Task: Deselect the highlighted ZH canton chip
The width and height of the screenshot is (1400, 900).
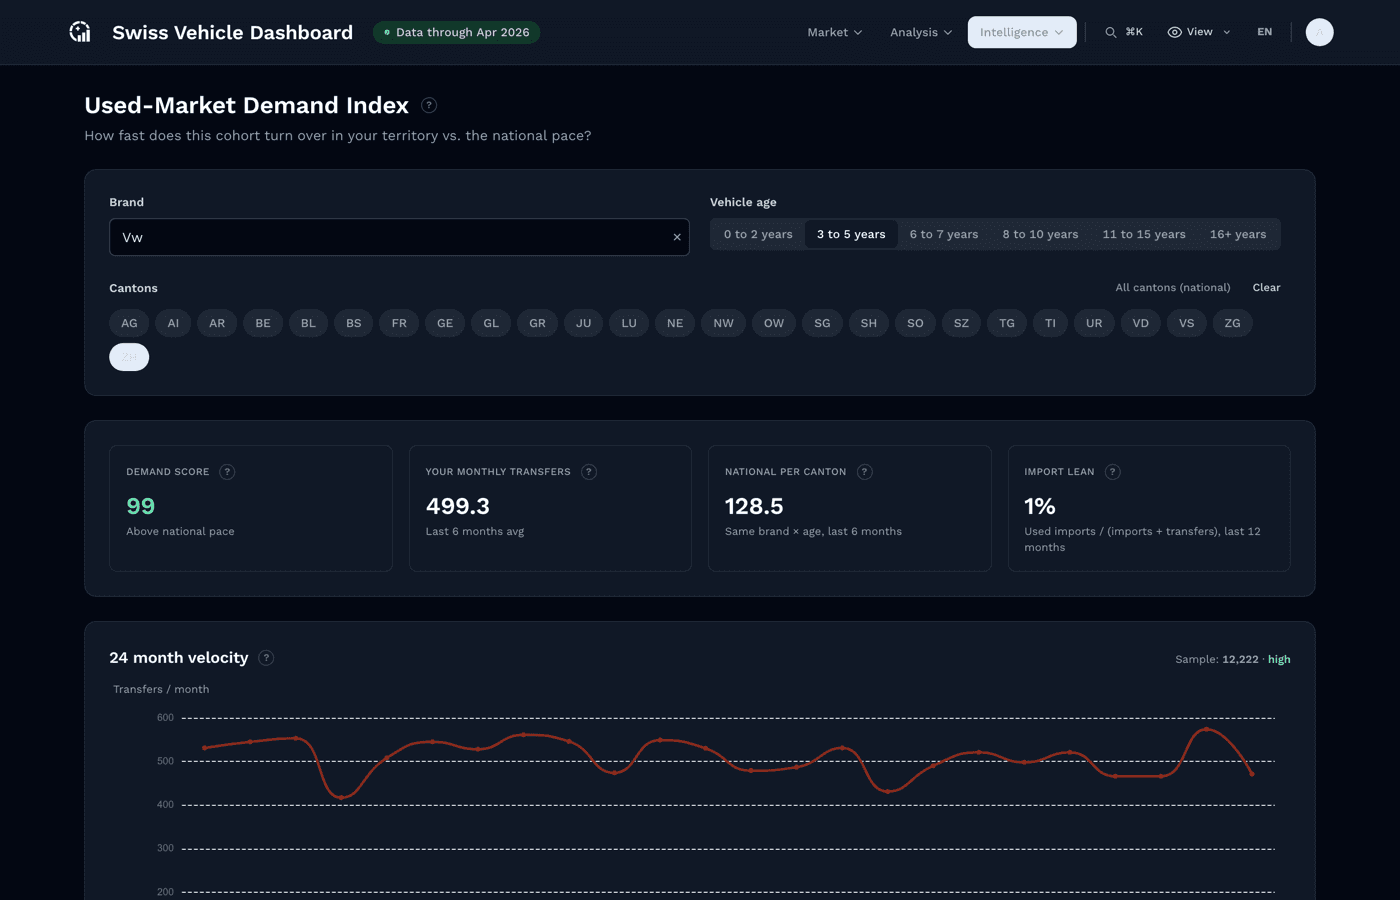Action: (x=129, y=357)
